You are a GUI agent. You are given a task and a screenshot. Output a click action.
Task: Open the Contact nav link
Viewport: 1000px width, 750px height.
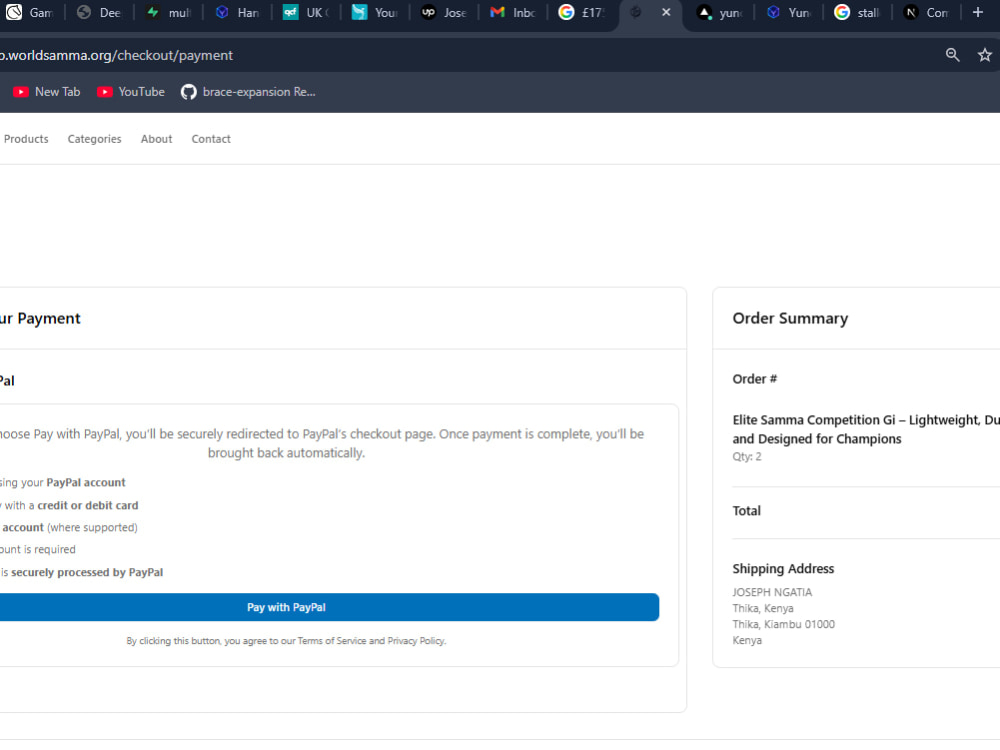(211, 139)
